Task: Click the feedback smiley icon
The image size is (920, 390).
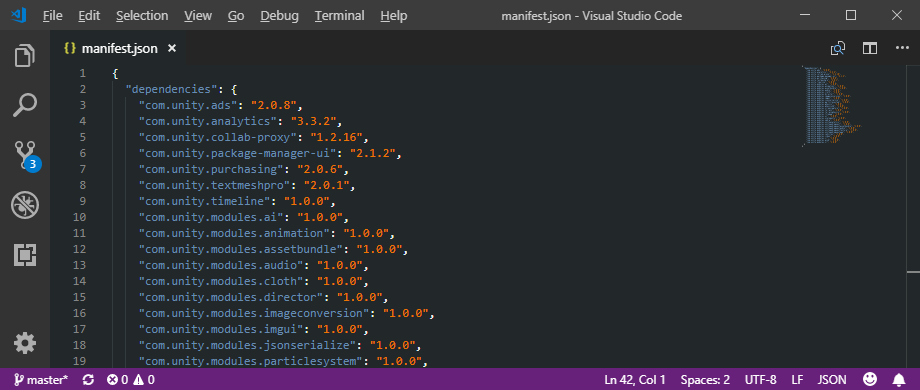Action: tap(871, 379)
